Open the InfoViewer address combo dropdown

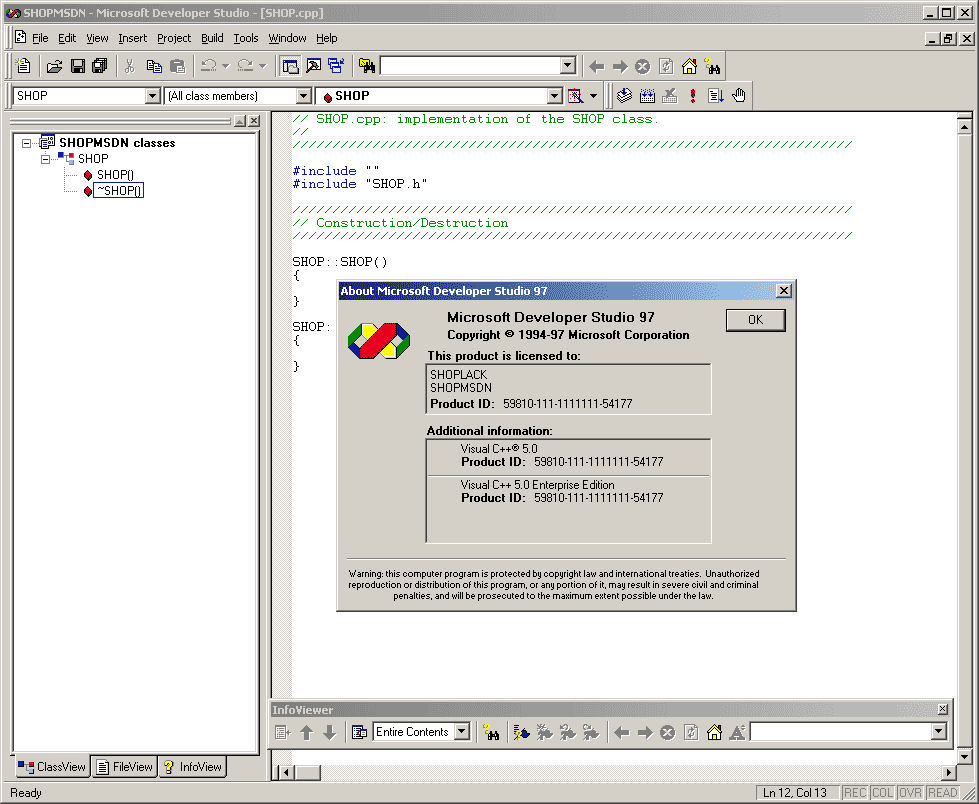click(938, 732)
